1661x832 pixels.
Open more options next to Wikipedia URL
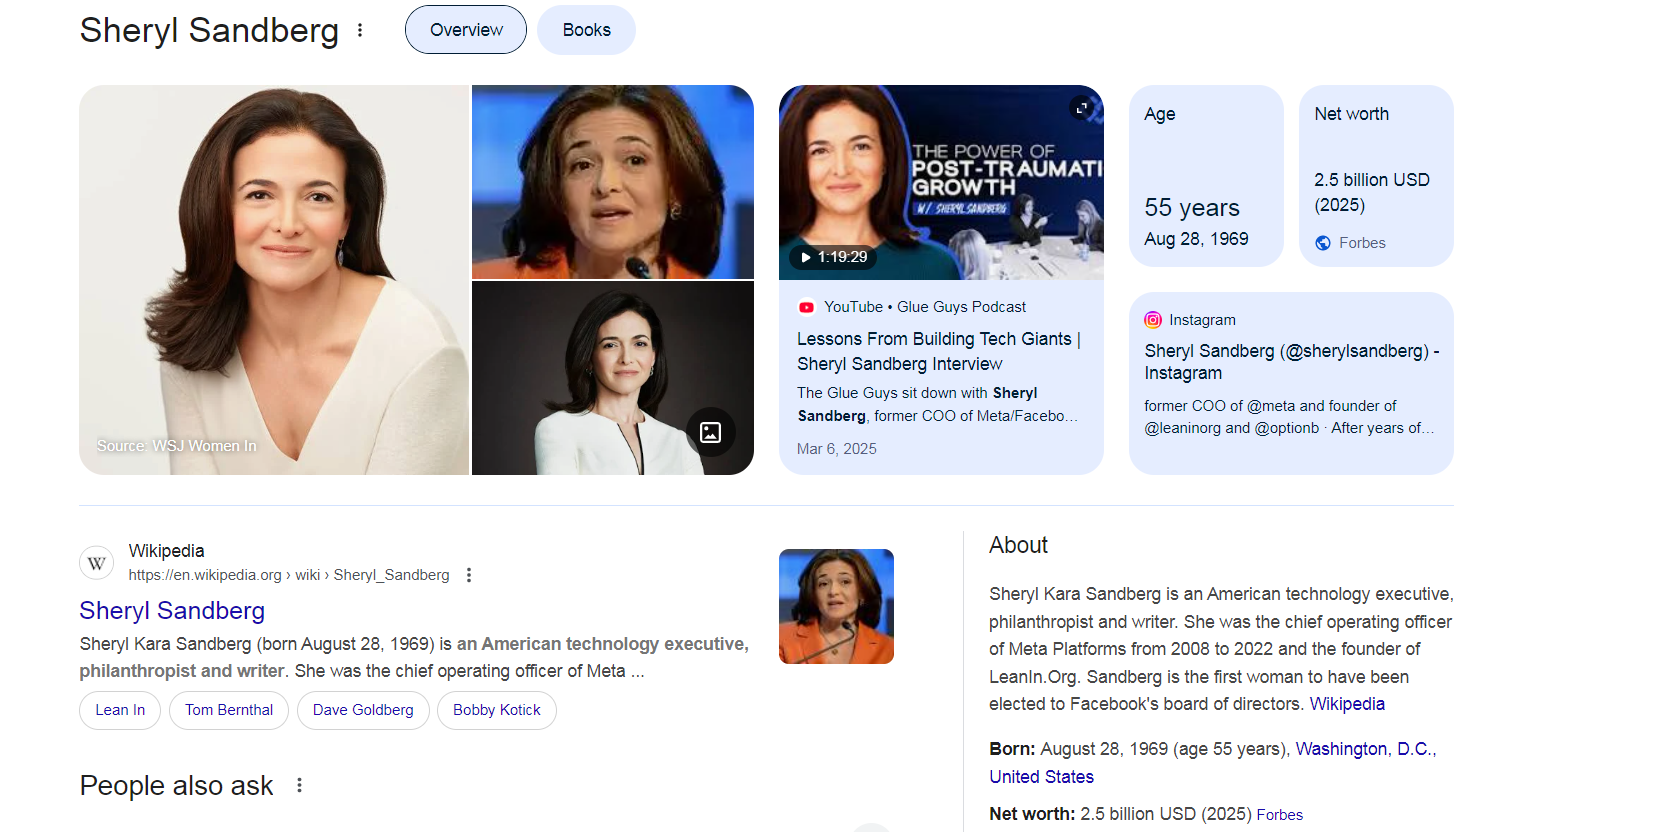(469, 575)
